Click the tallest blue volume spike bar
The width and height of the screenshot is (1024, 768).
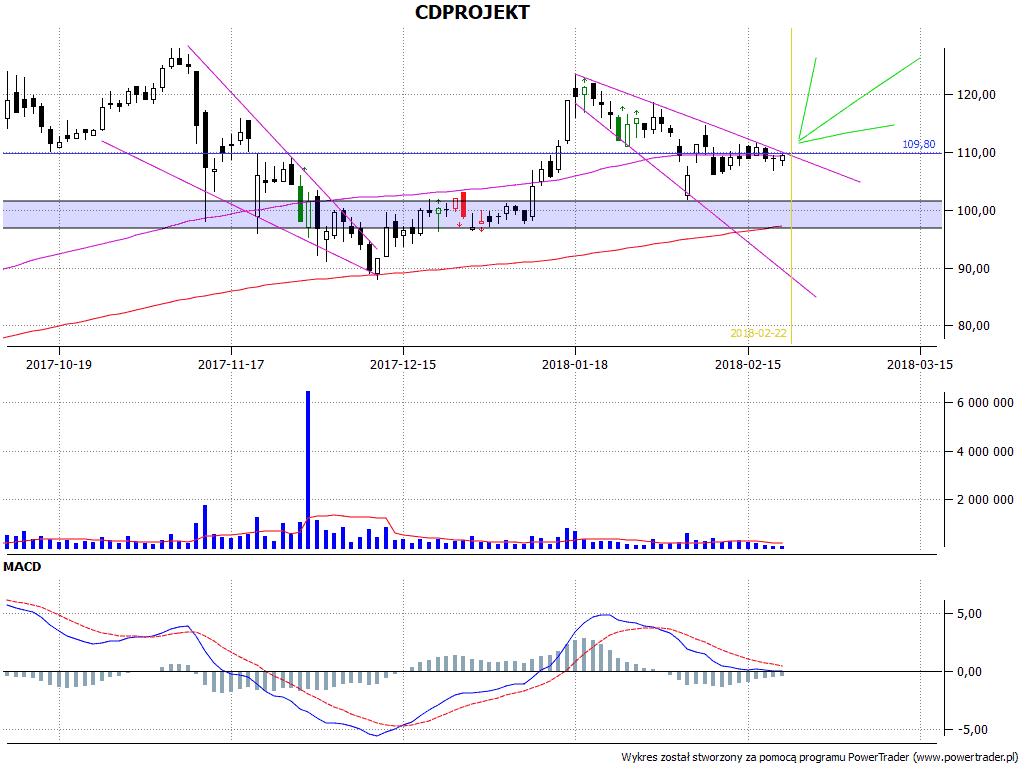click(308, 470)
